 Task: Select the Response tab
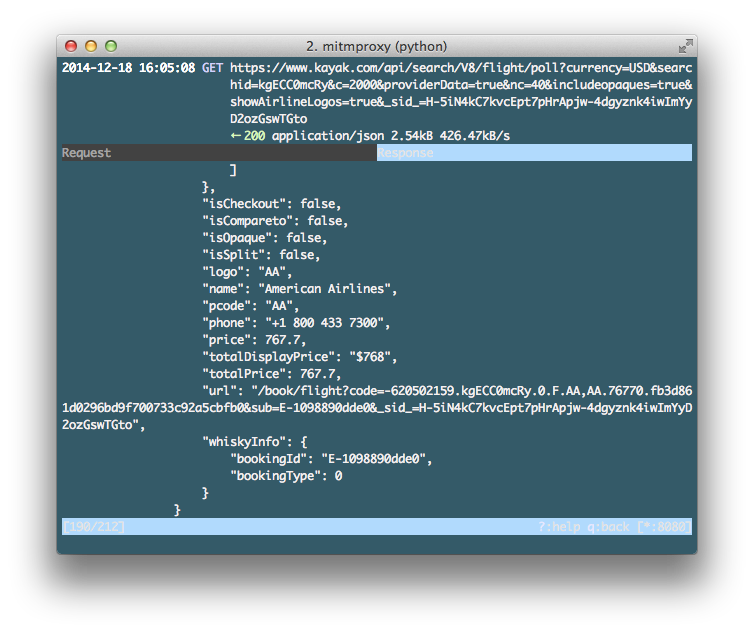coord(405,153)
